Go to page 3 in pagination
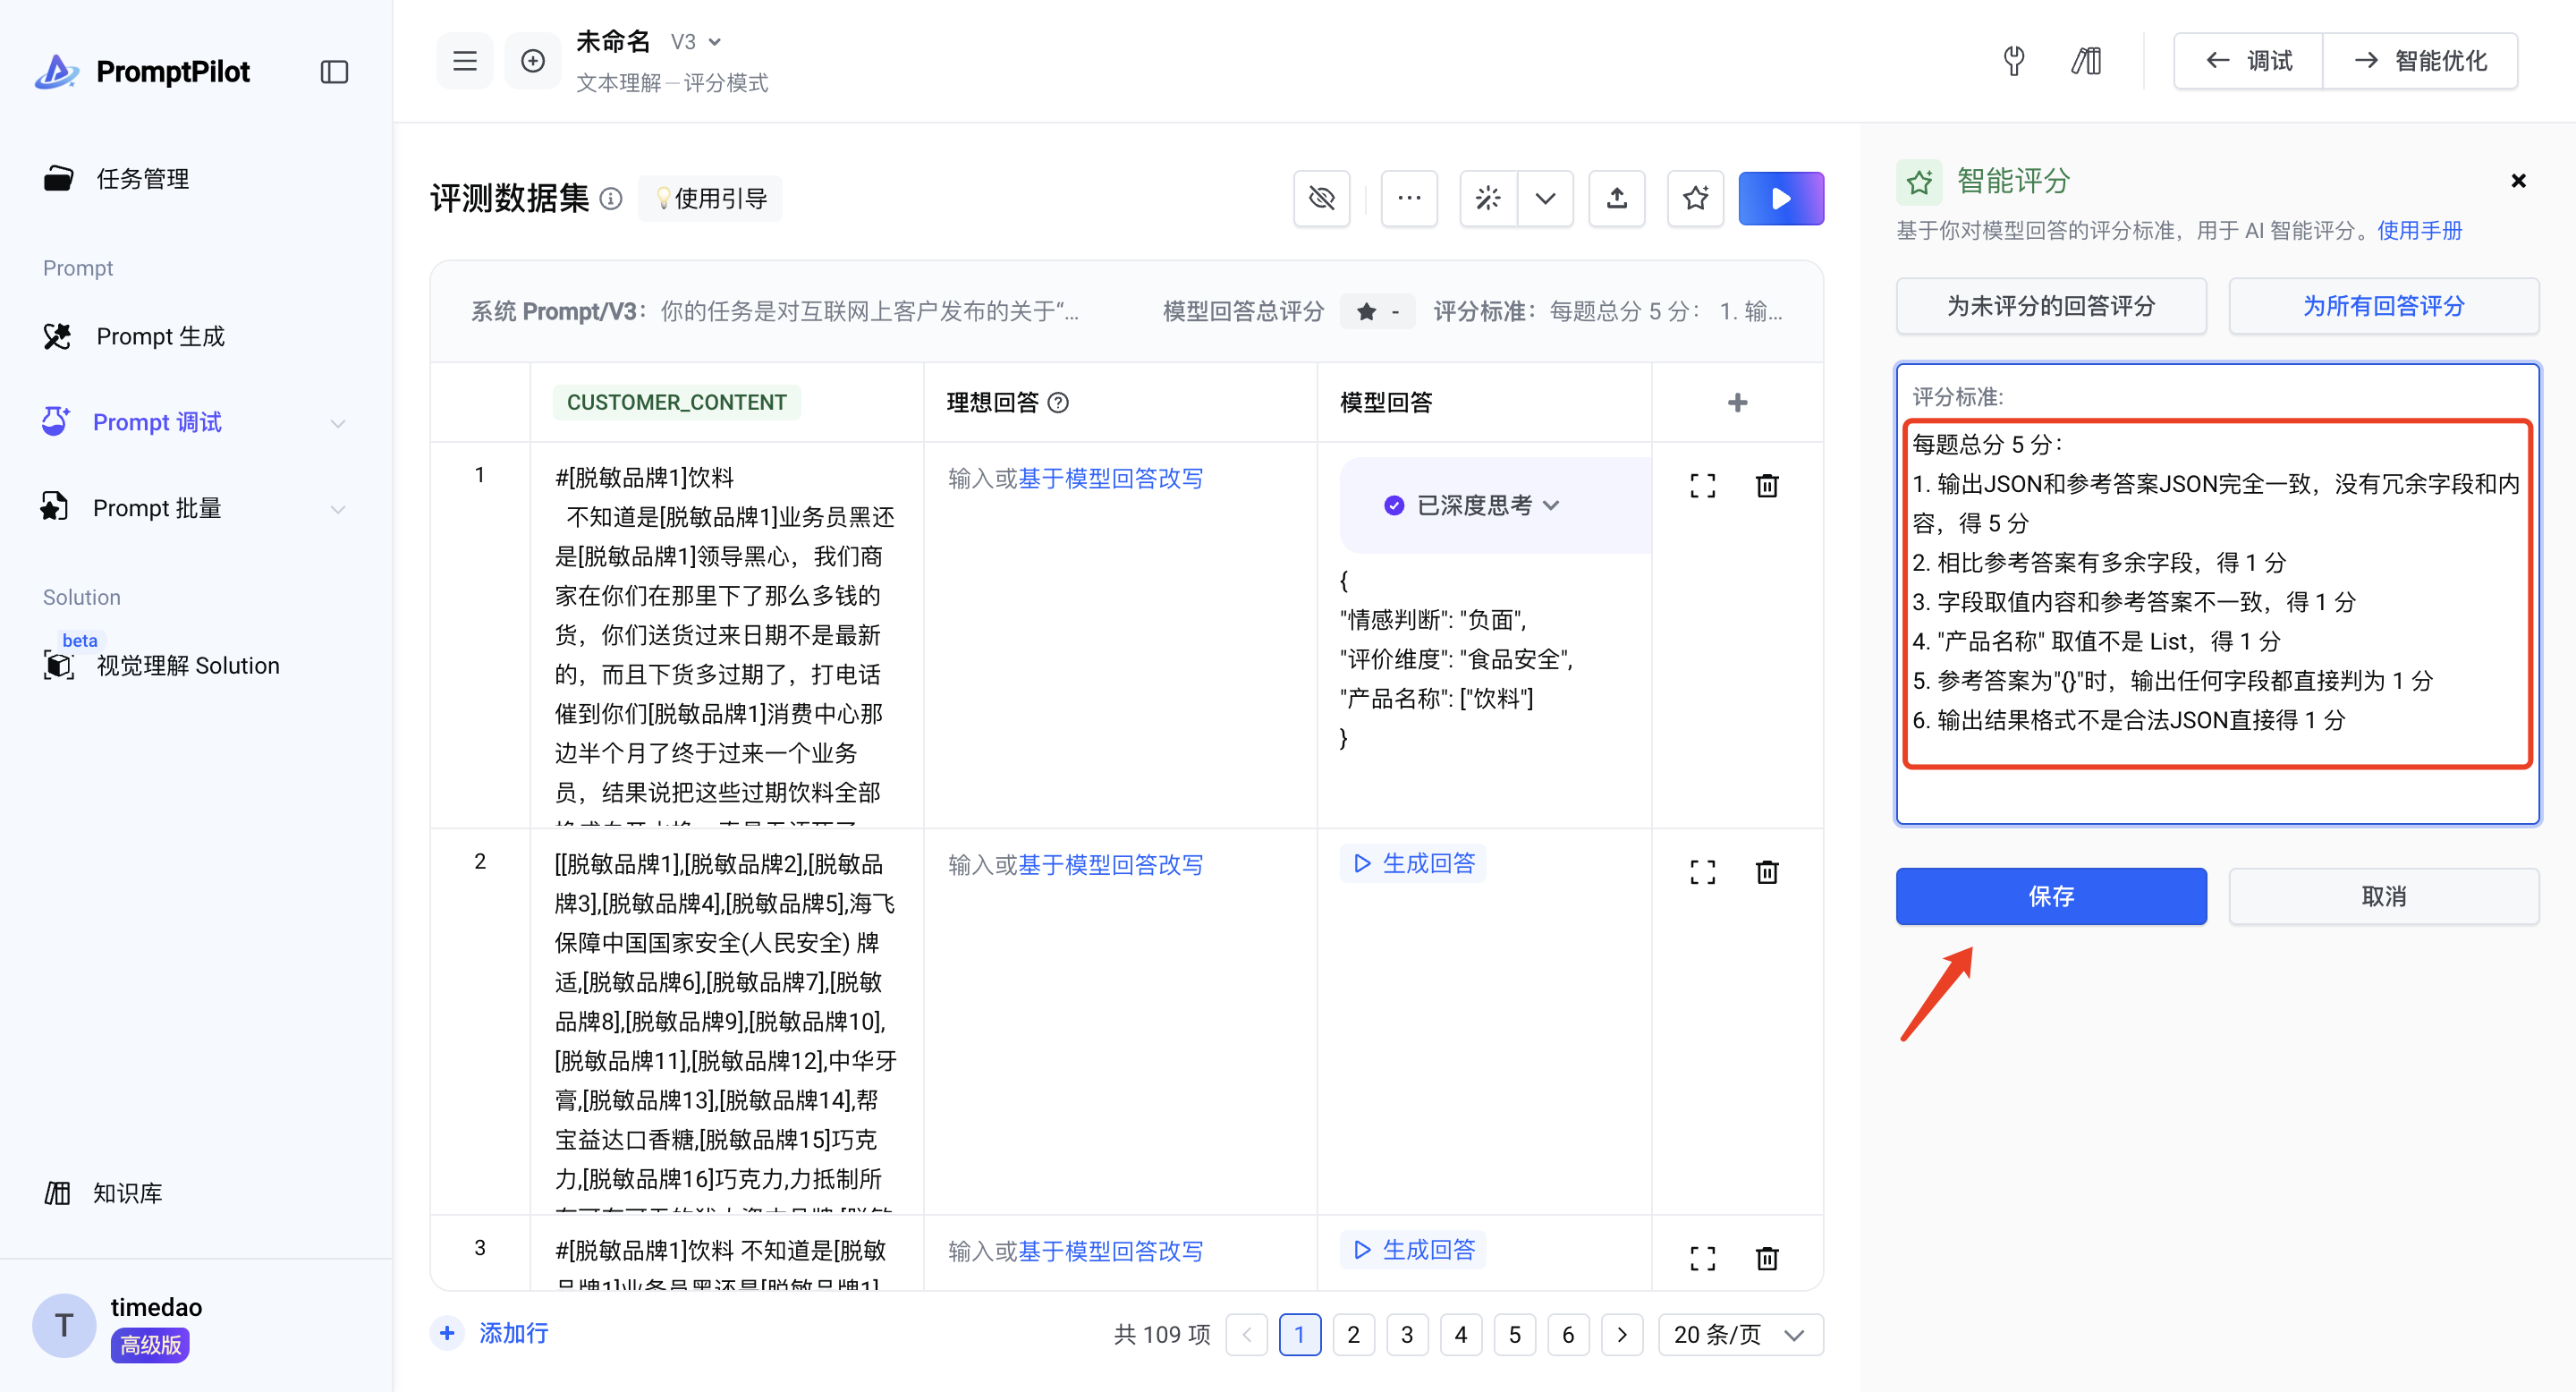 [x=1406, y=1334]
